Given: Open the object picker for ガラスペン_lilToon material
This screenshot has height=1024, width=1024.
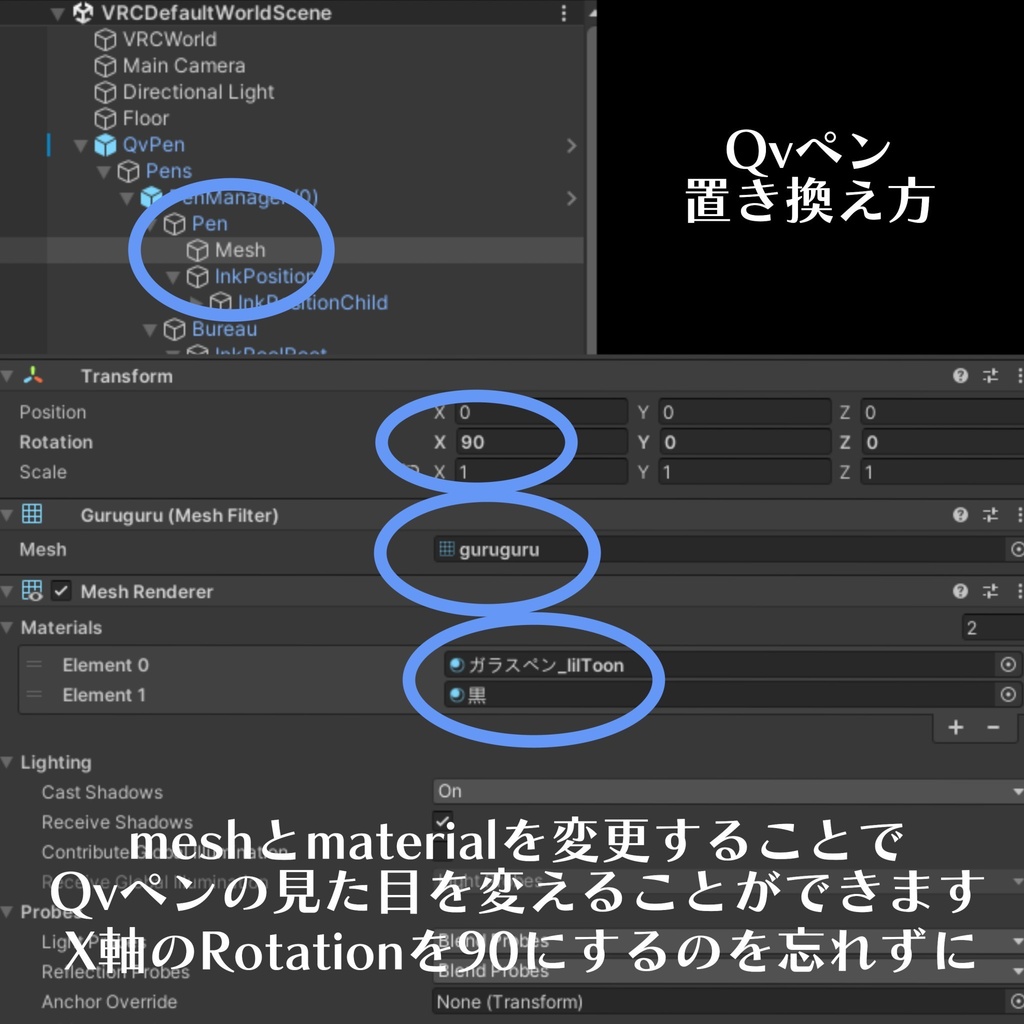Looking at the screenshot, I should point(1010,664).
